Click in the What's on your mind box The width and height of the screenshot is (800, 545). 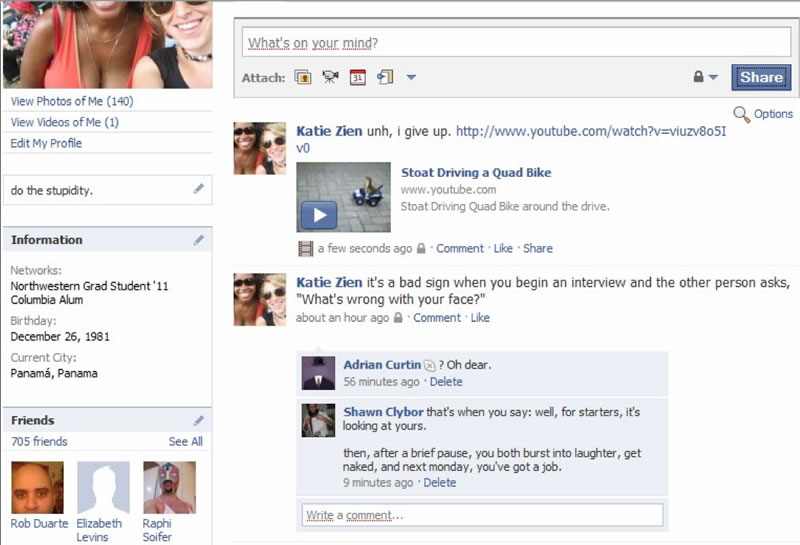tap(516, 42)
